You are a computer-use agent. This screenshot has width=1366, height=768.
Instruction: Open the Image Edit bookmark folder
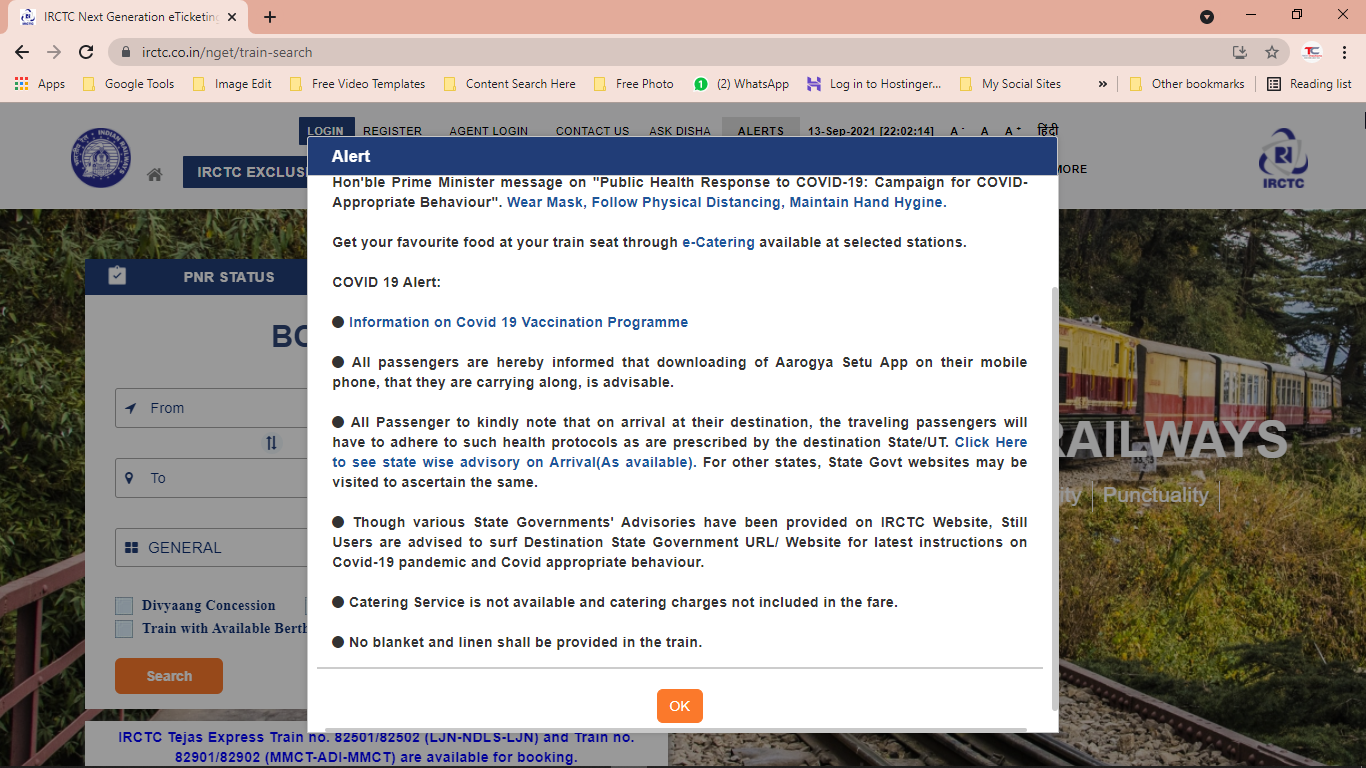232,84
